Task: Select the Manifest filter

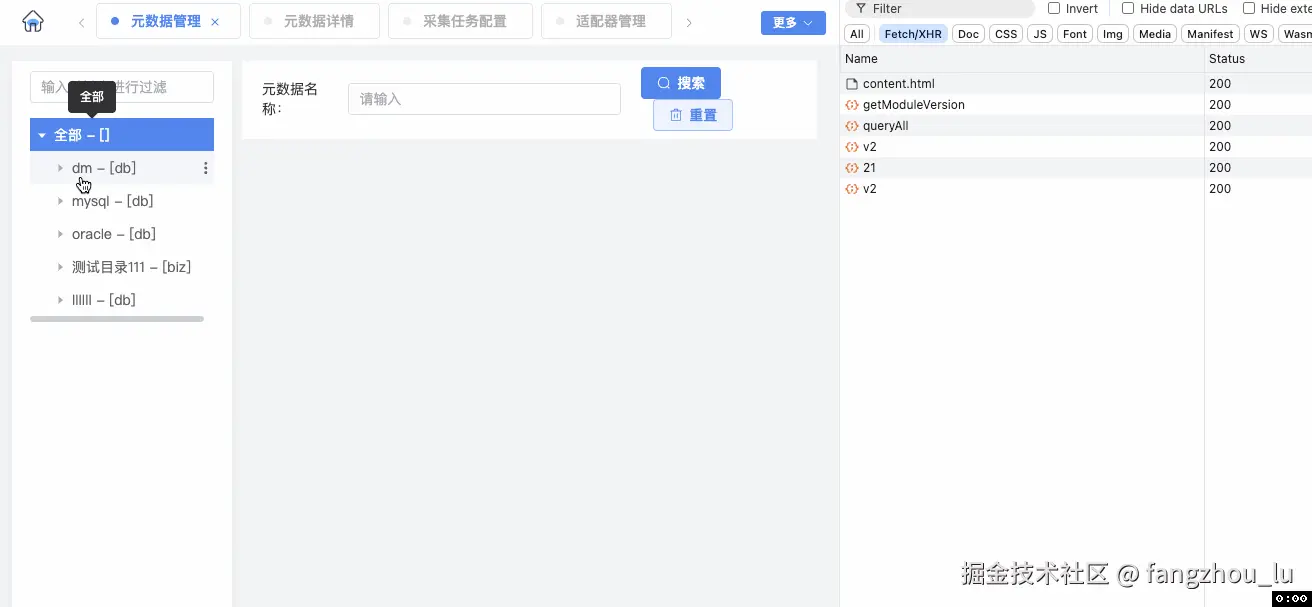Action: click(1210, 34)
